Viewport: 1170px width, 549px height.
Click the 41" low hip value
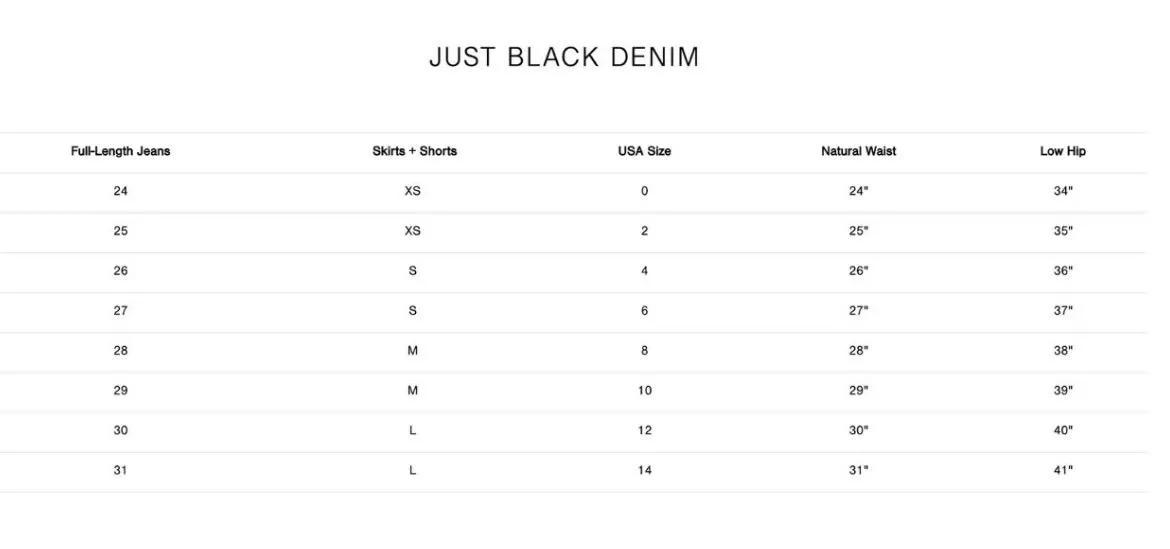pyautogui.click(x=1063, y=471)
